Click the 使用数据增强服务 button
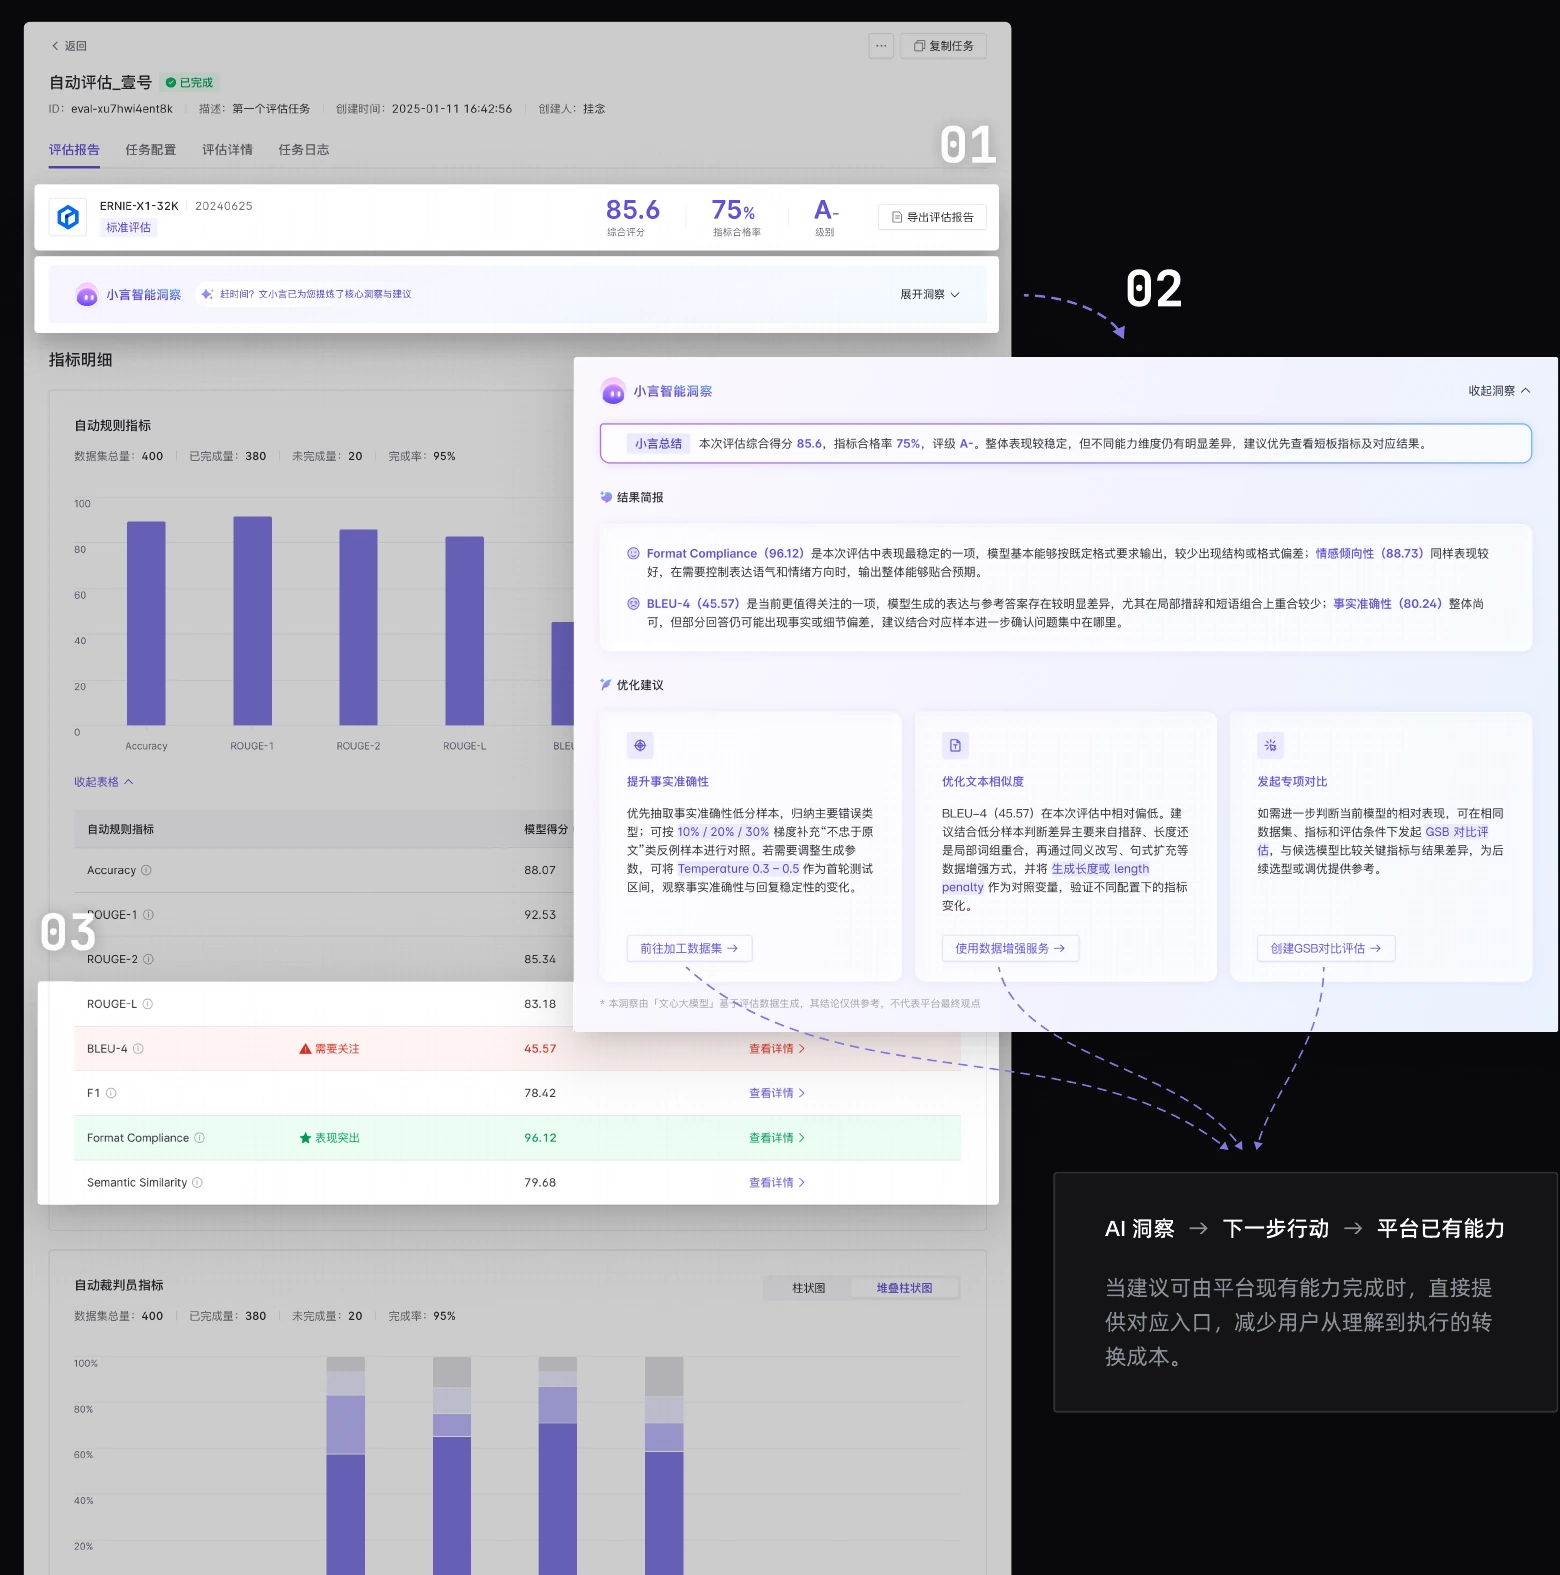The height and width of the screenshot is (1575, 1560). (1010, 948)
